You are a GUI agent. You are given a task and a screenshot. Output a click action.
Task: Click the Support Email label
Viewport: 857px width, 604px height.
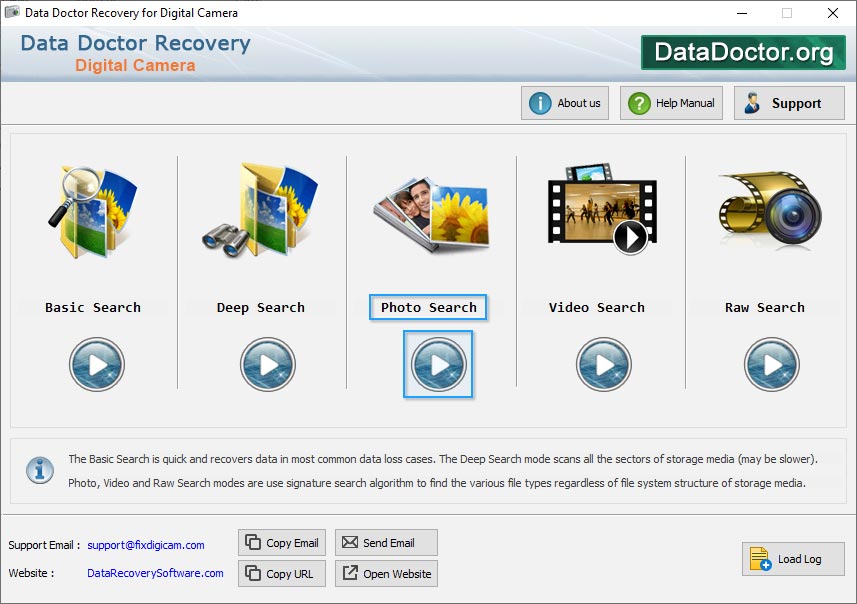[x=44, y=545]
